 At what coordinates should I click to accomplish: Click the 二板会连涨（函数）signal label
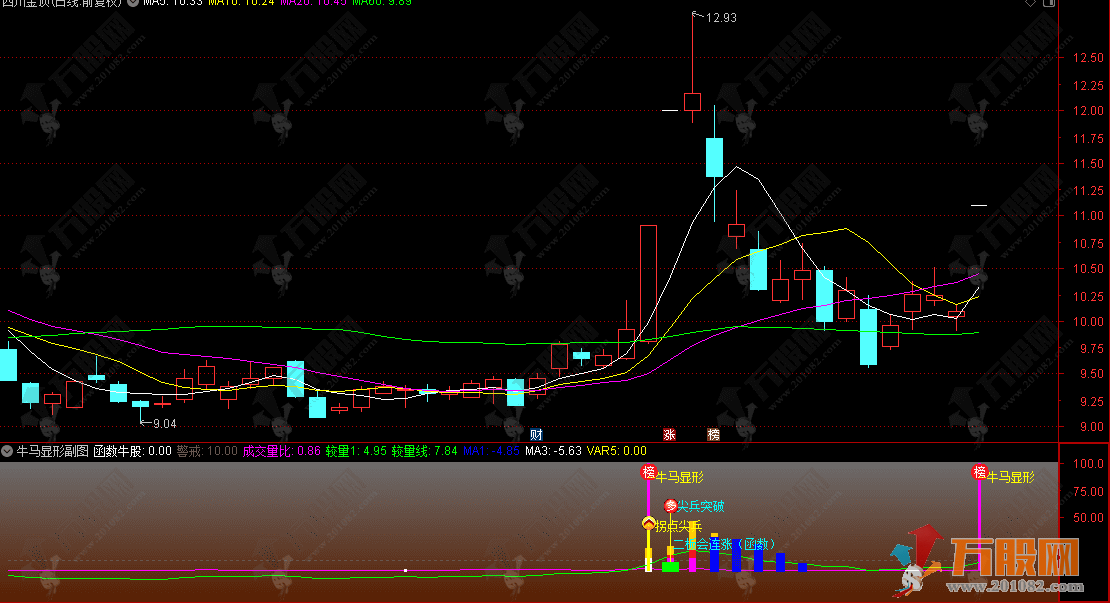click(725, 544)
